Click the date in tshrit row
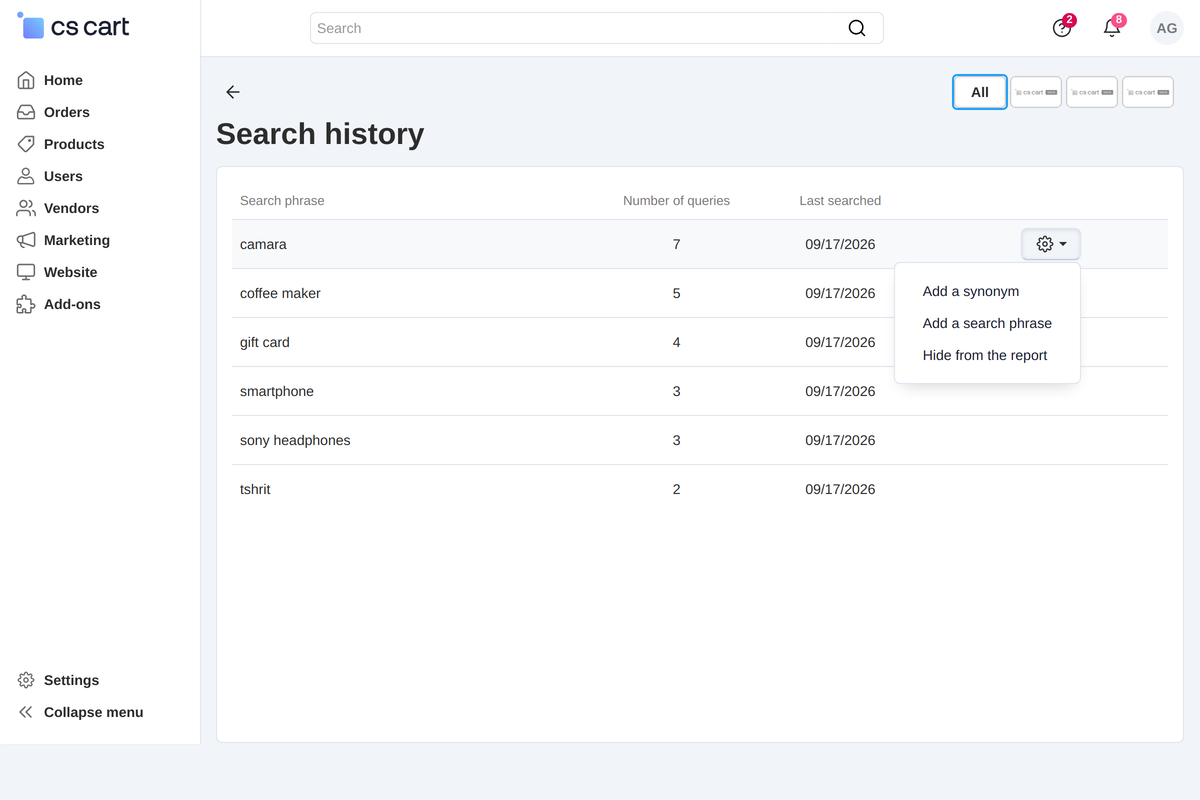The image size is (1200, 800). (840, 489)
